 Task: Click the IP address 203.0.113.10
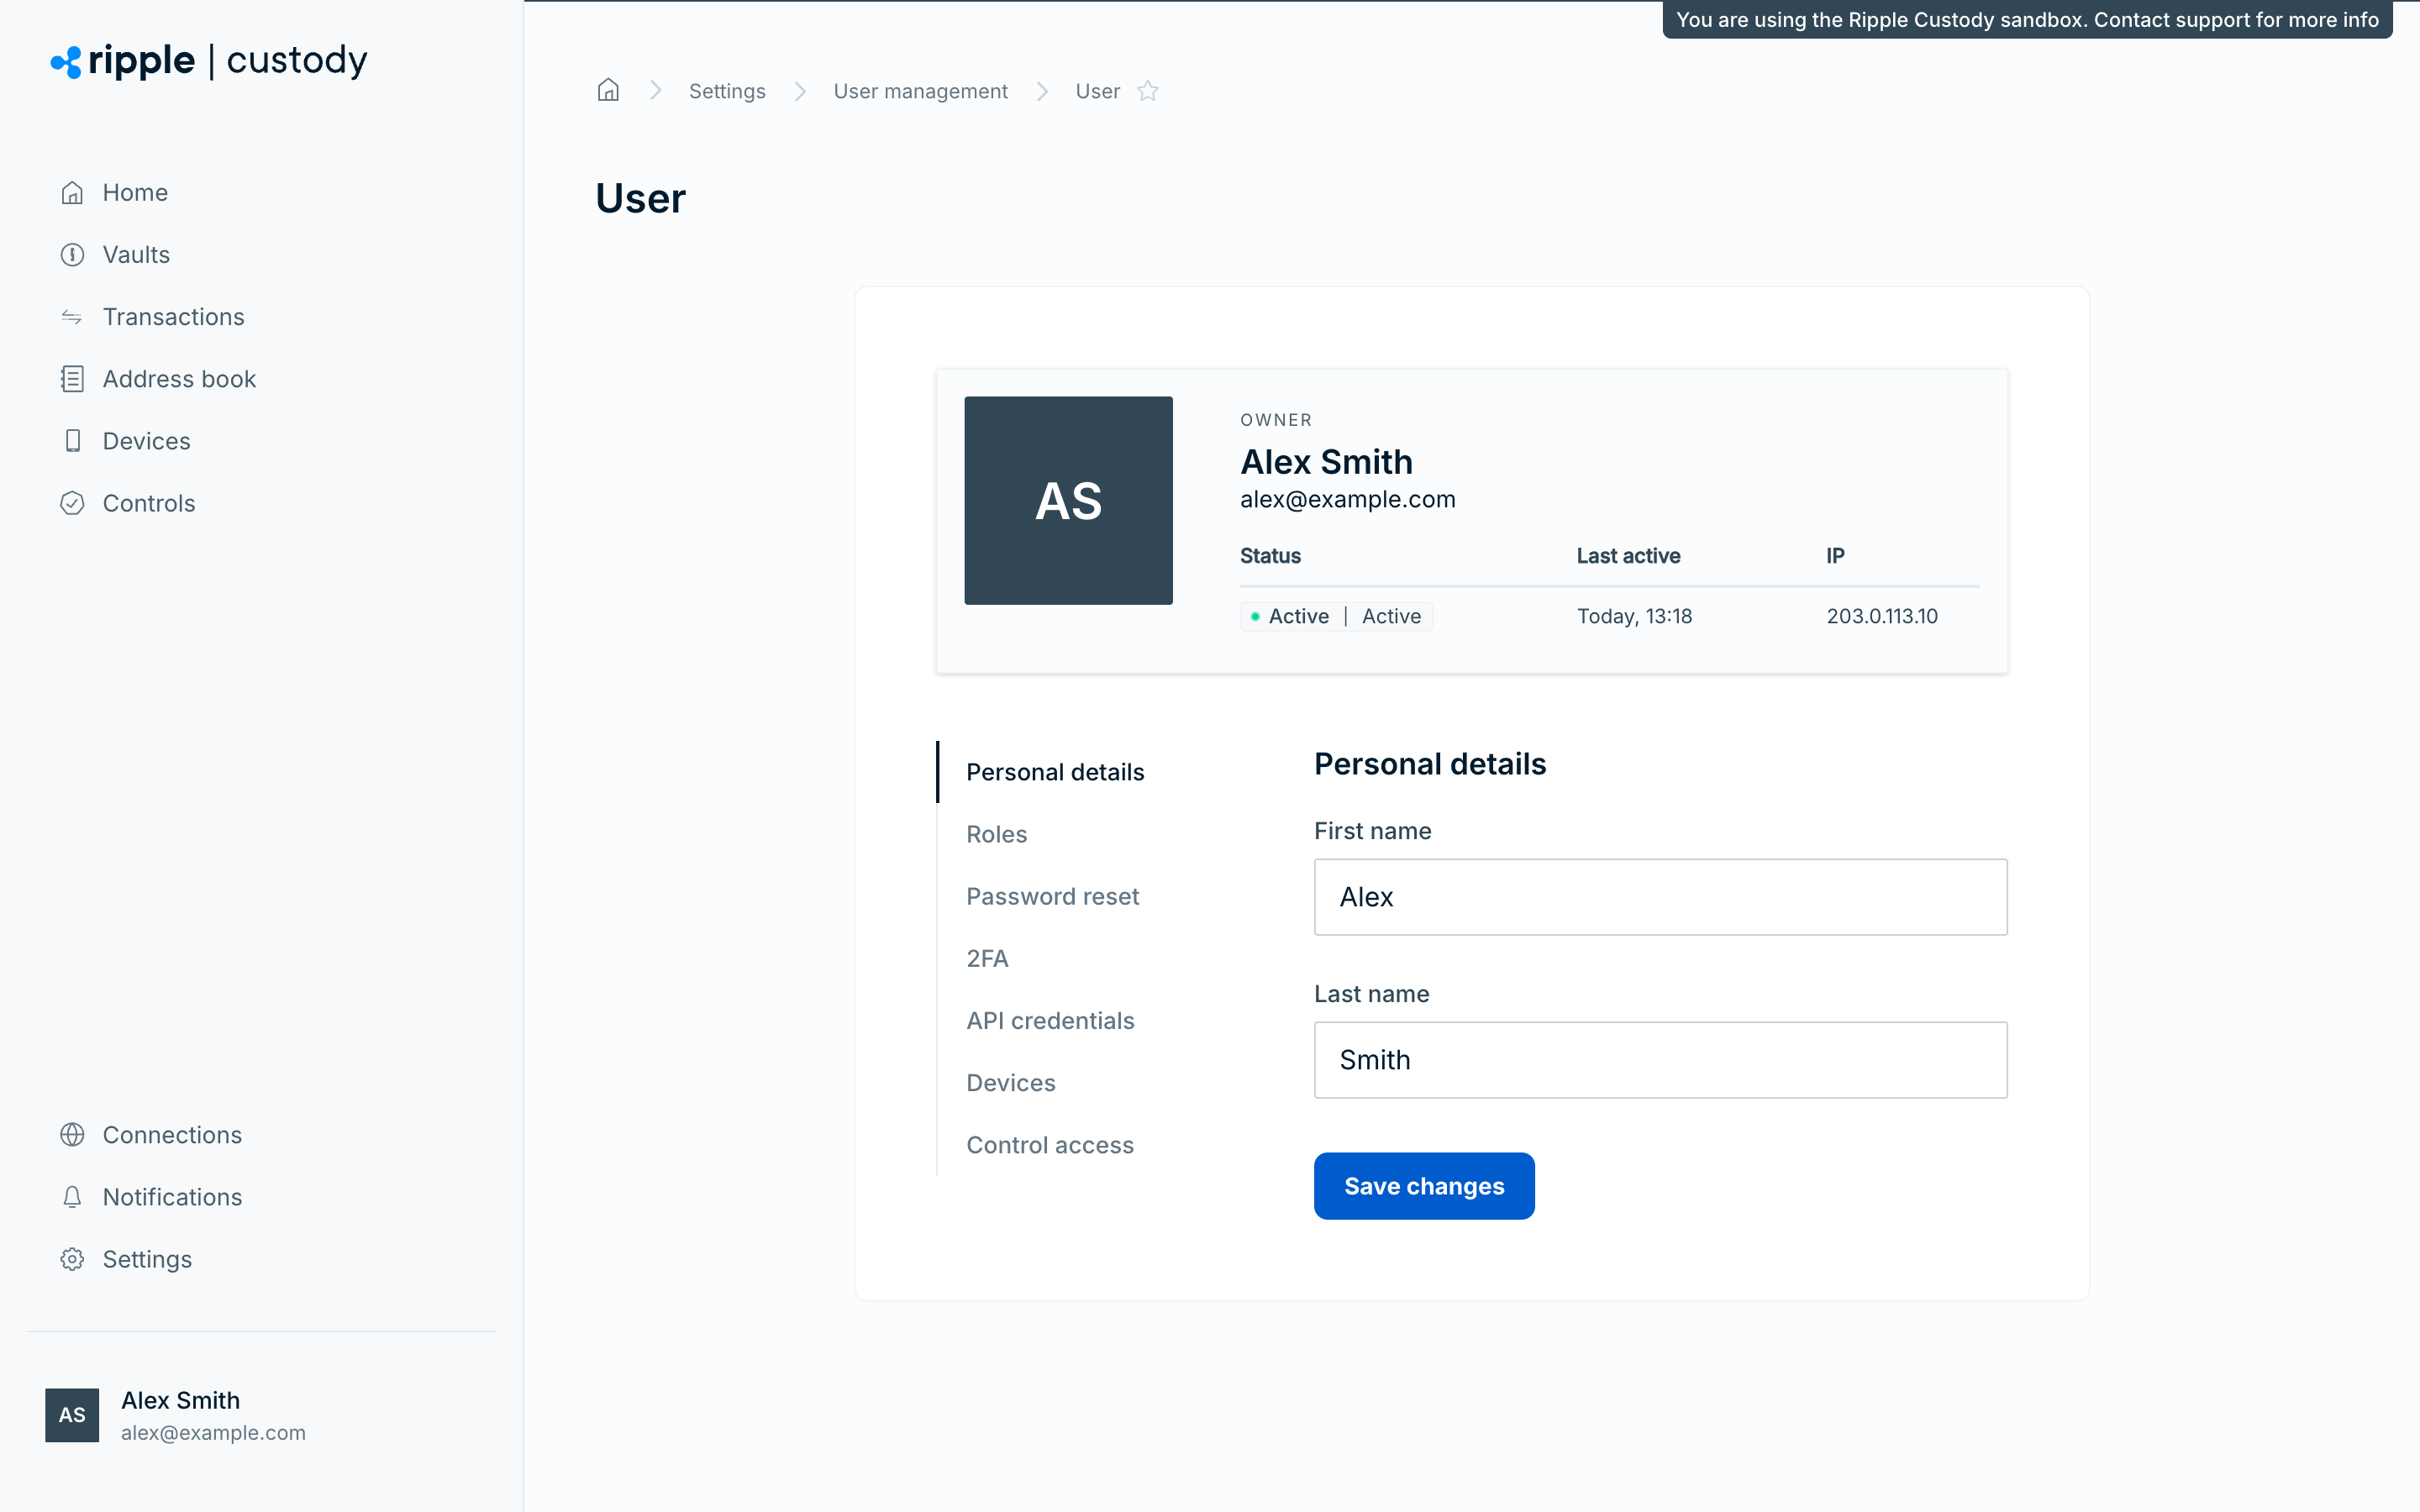coord(1882,616)
